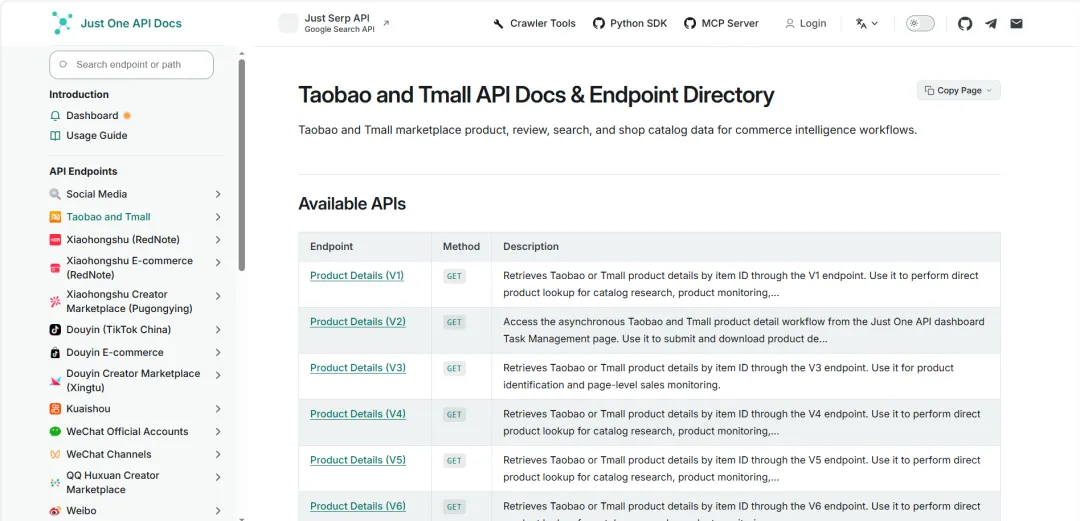Expand Douyin E-commerce chevron
This screenshot has width=1080, height=521.
(218, 352)
